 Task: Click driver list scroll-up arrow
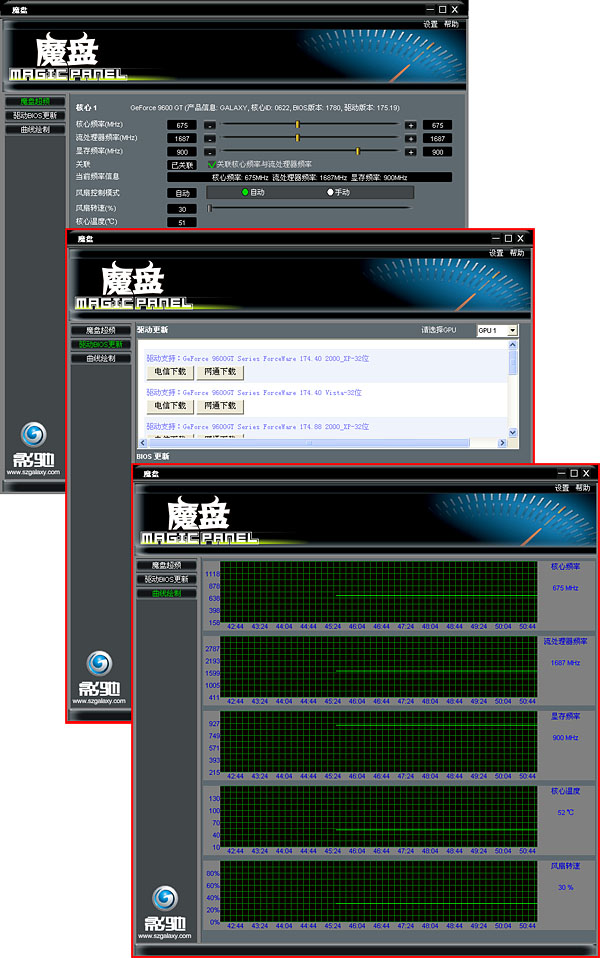[x=513, y=345]
